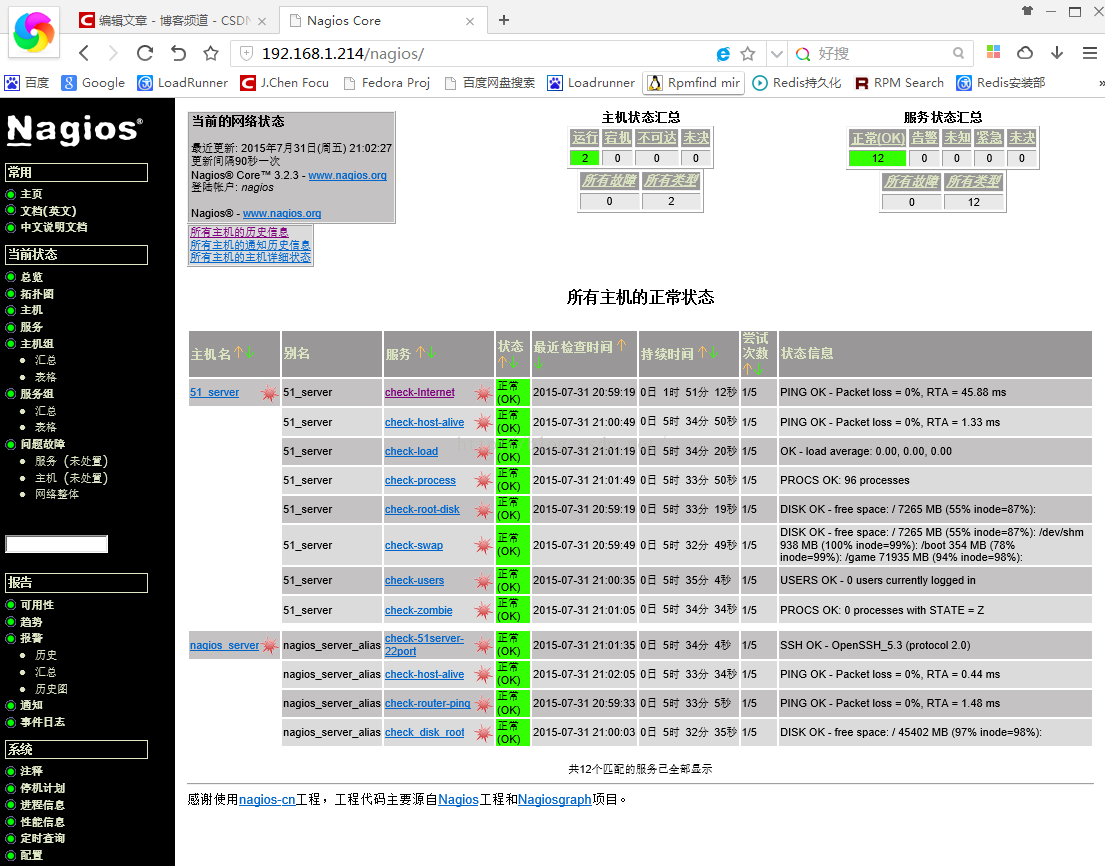Click the www.nagios.org link beside Nagios Core 3.2.3
This screenshot has height=866, width=1105.
point(347,175)
